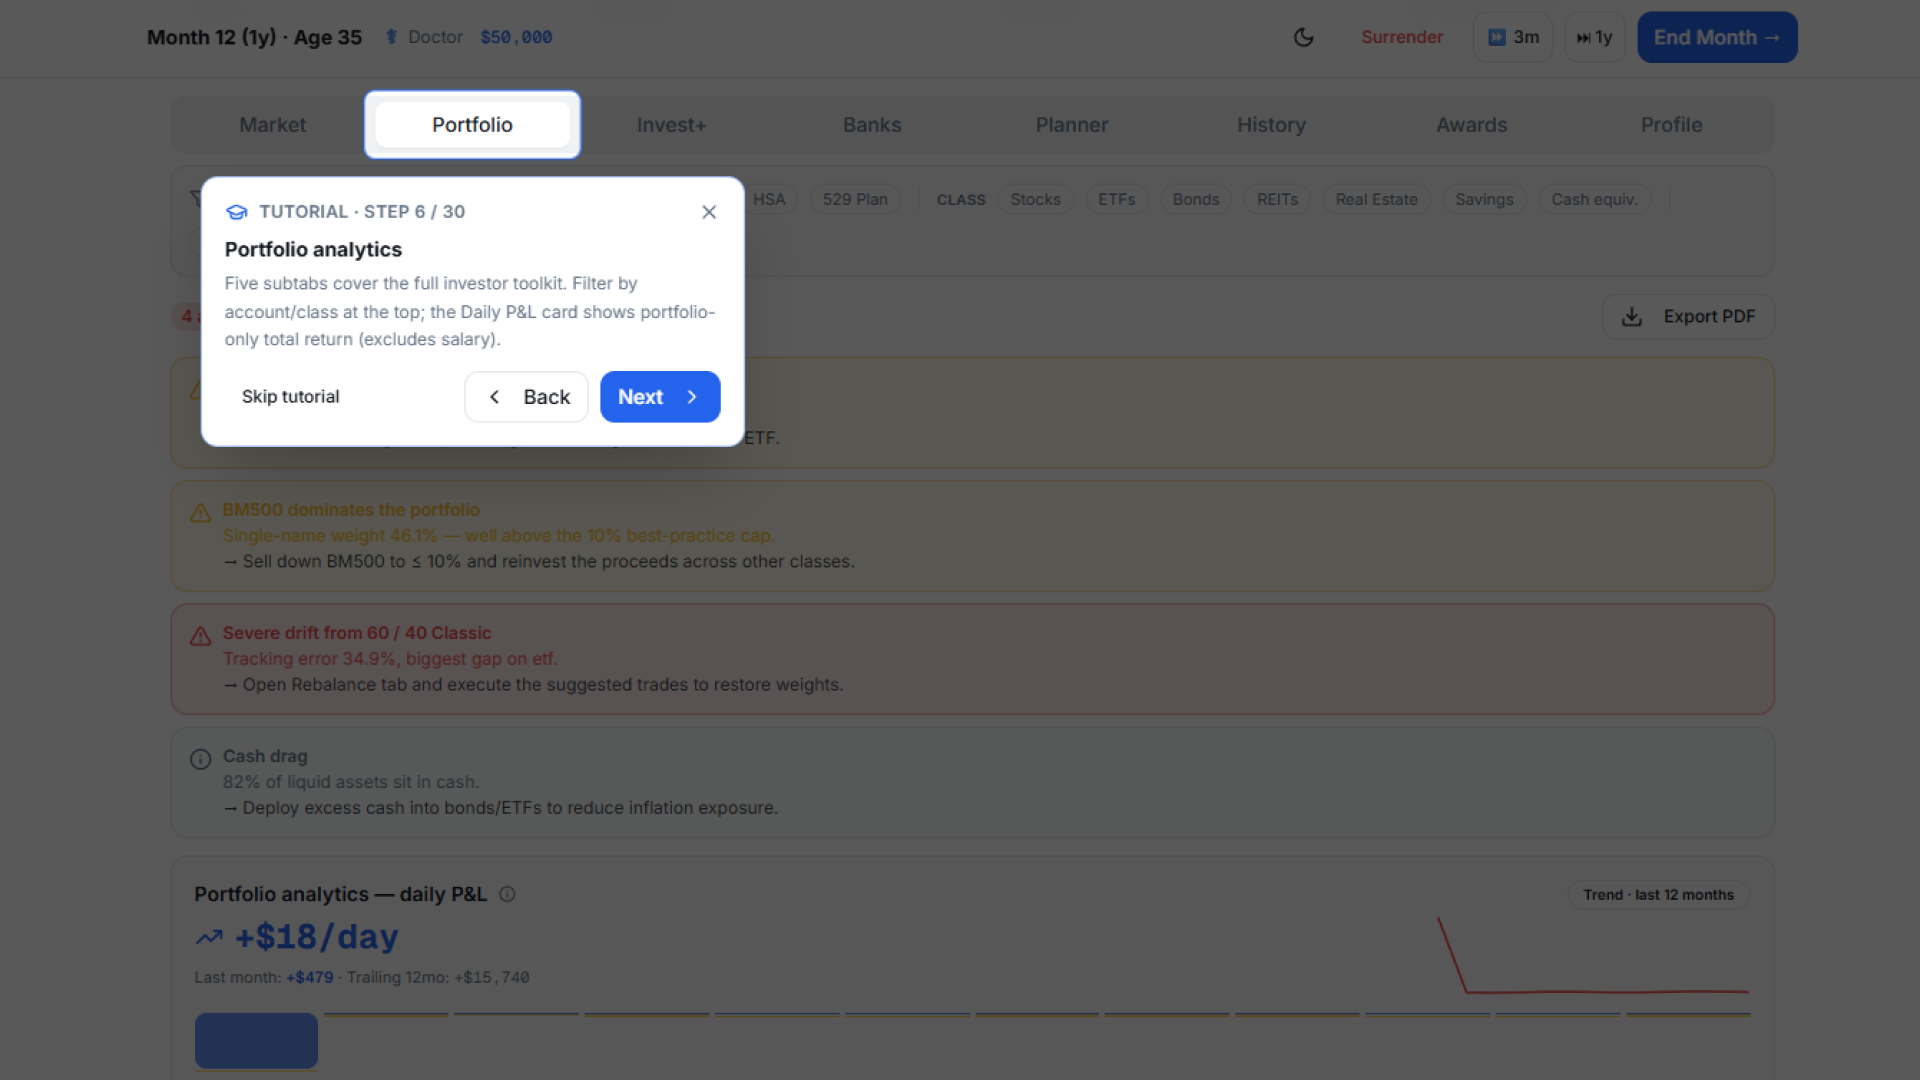1920x1080 pixels.
Task: Open the Market tab
Action: pyautogui.click(x=272, y=125)
